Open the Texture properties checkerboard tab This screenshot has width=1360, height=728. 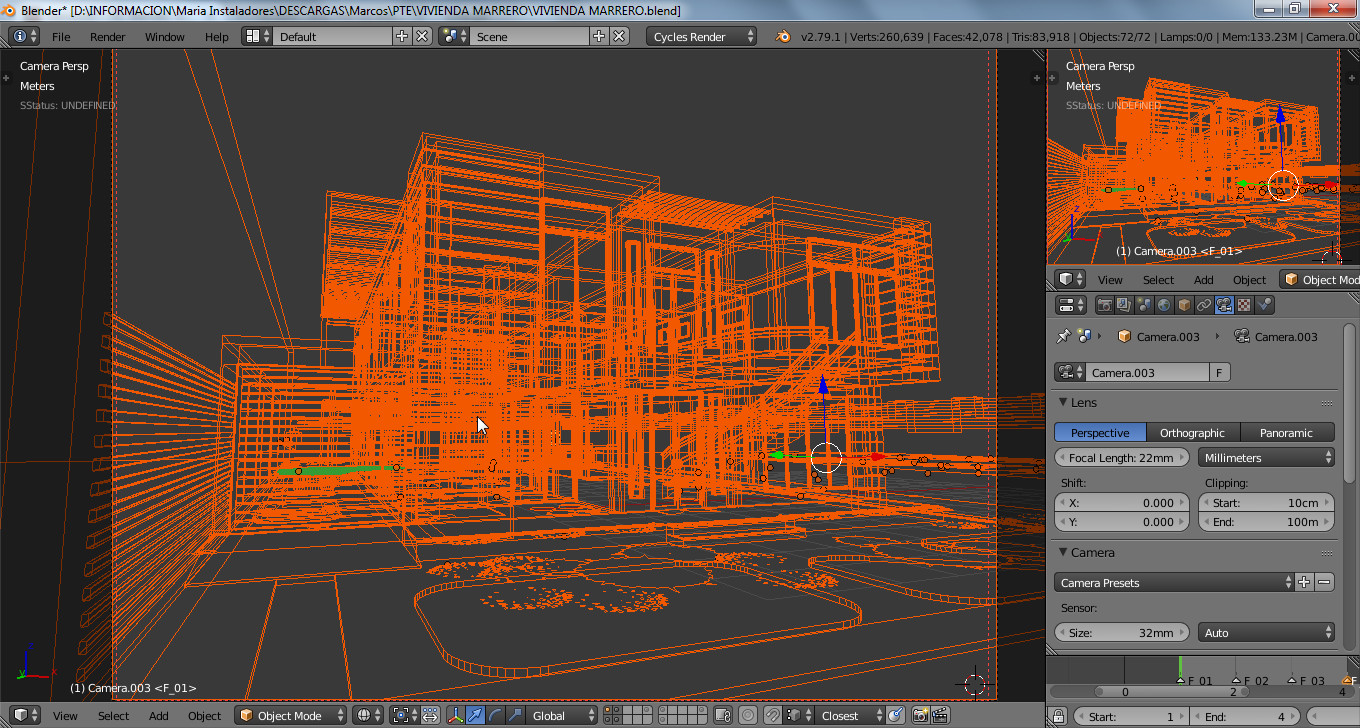tap(1244, 305)
